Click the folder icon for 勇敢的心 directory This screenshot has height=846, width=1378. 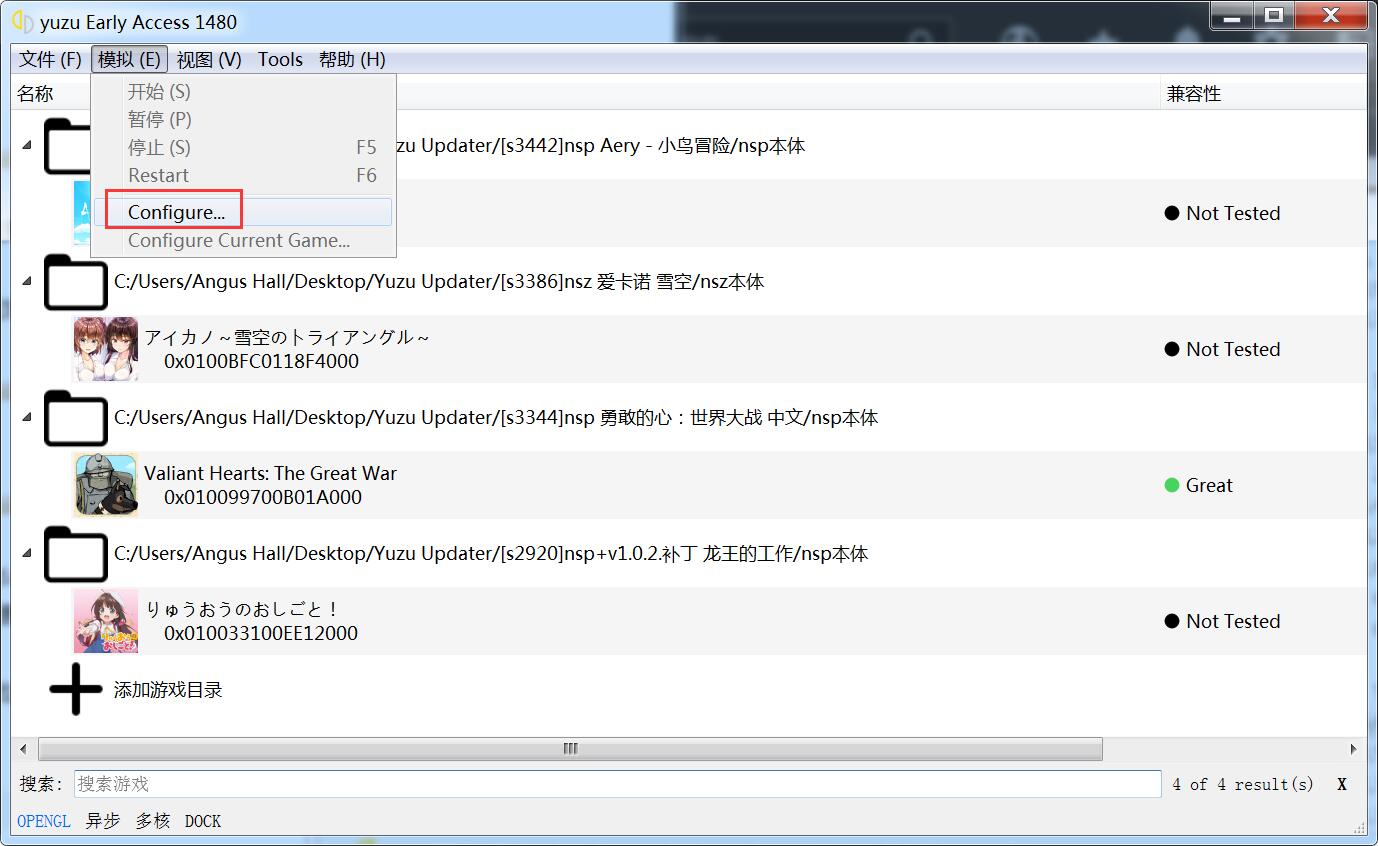[76, 418]
